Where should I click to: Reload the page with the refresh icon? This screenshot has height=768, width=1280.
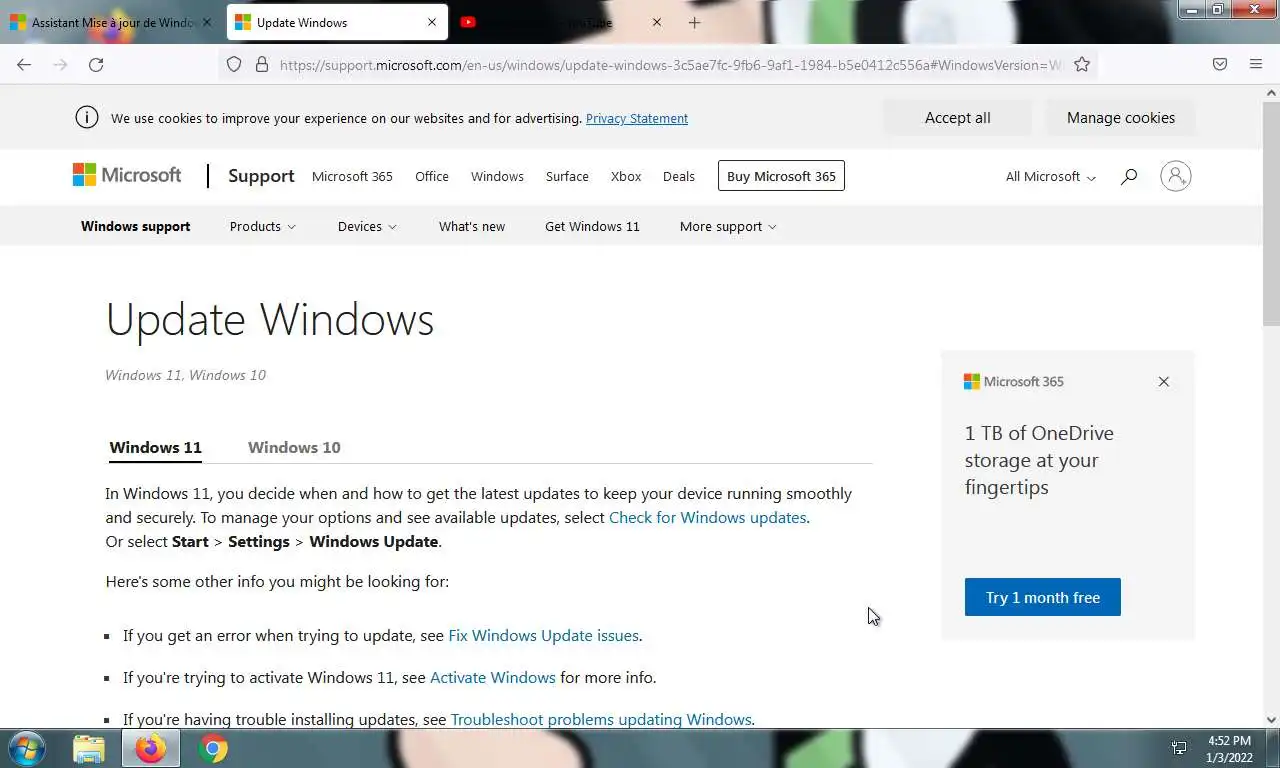96,64
